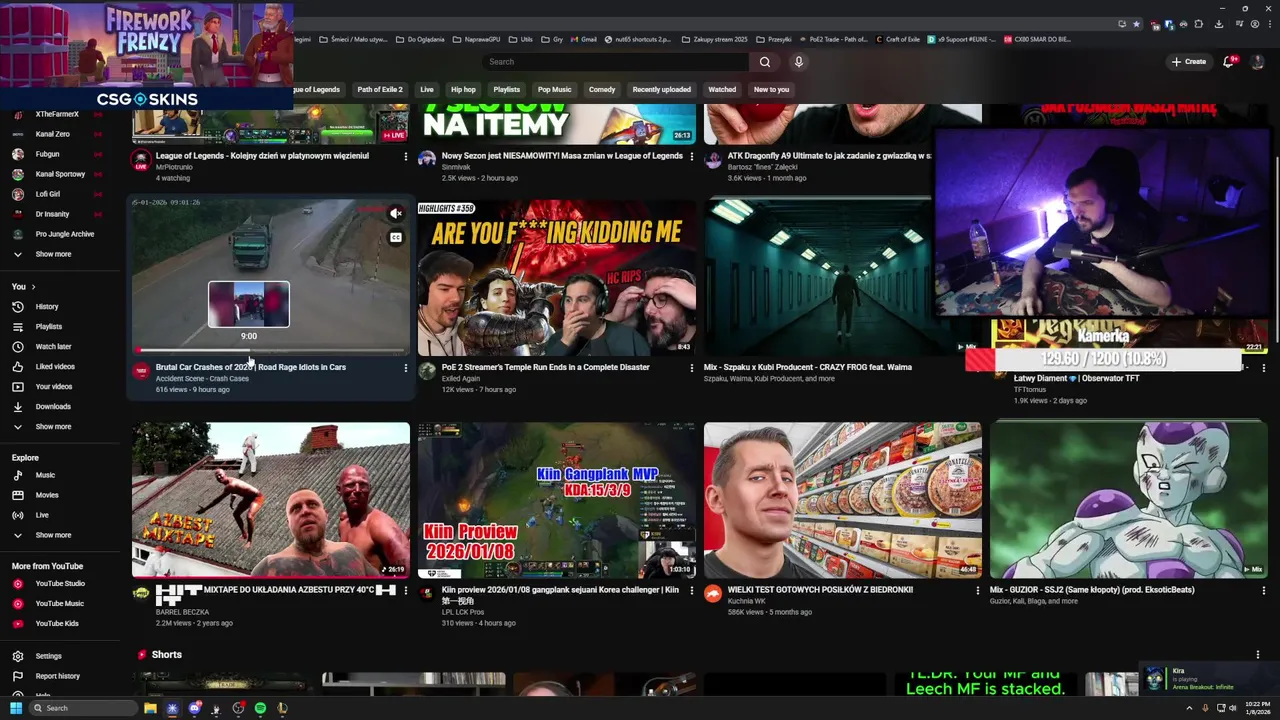
Task: Expand the You section Show more
Action: coord(53,427)
